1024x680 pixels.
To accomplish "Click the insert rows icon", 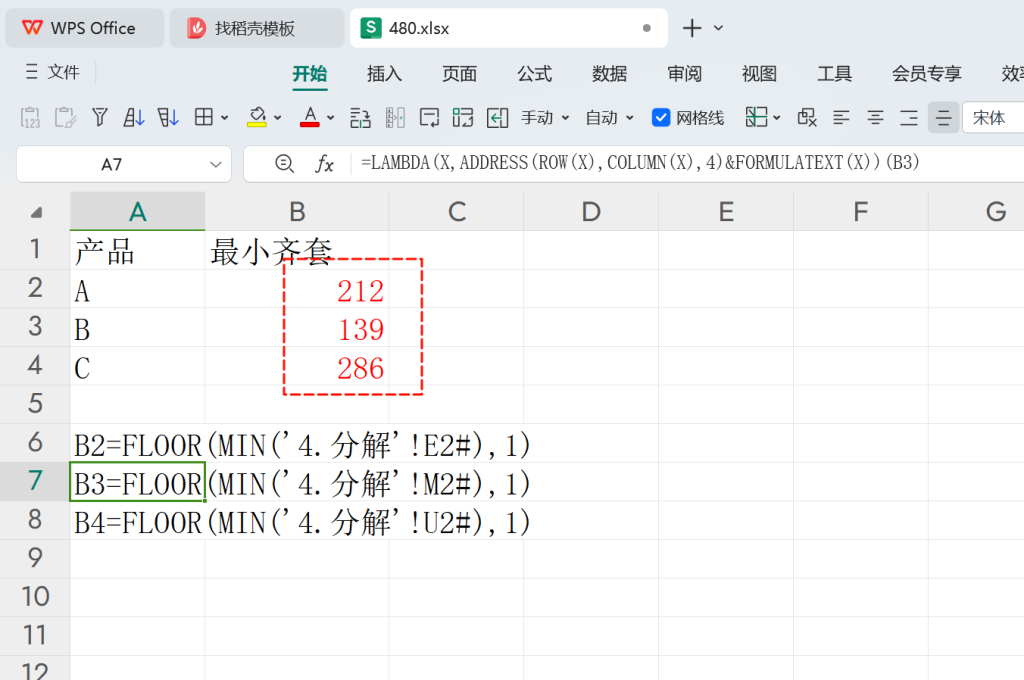I will click(360, 118).
